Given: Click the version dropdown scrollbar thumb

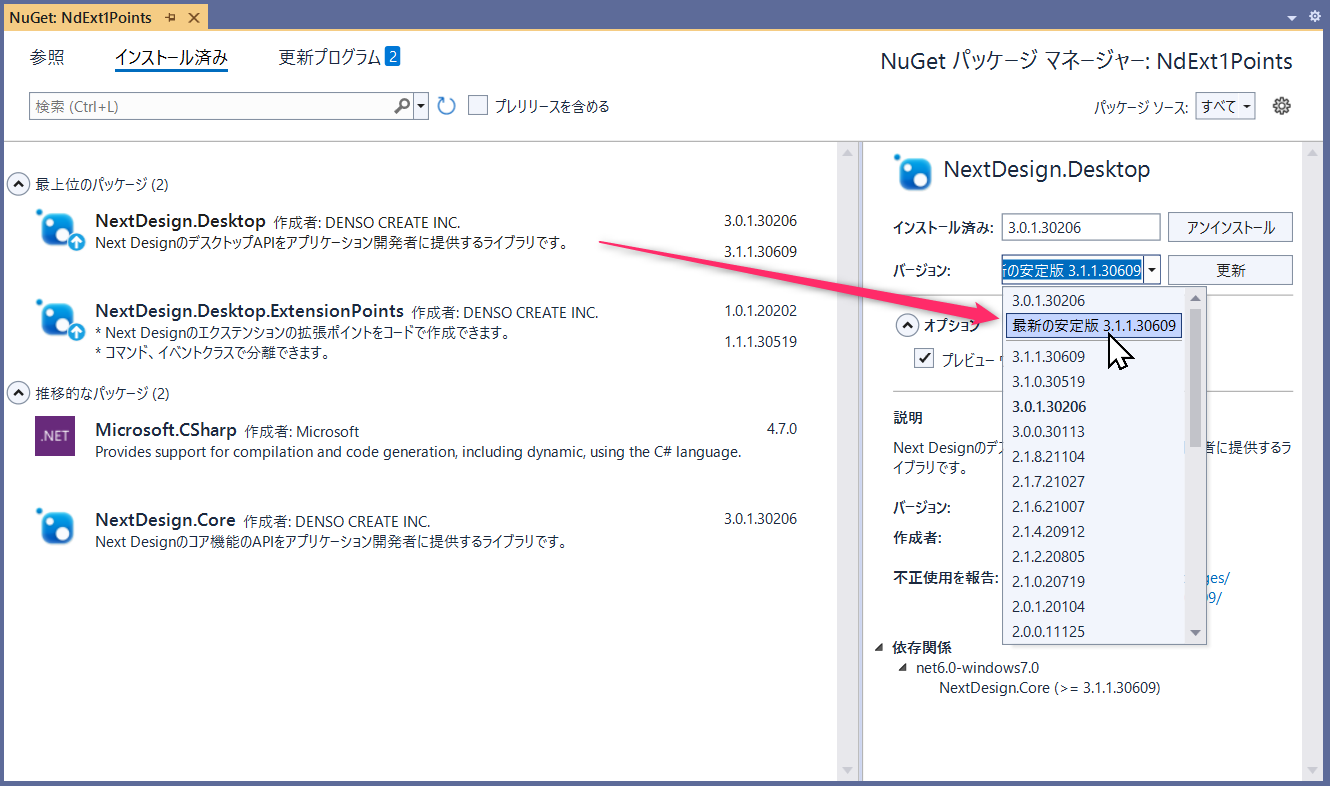Looking at the screenshot, I should [1195, 377].
